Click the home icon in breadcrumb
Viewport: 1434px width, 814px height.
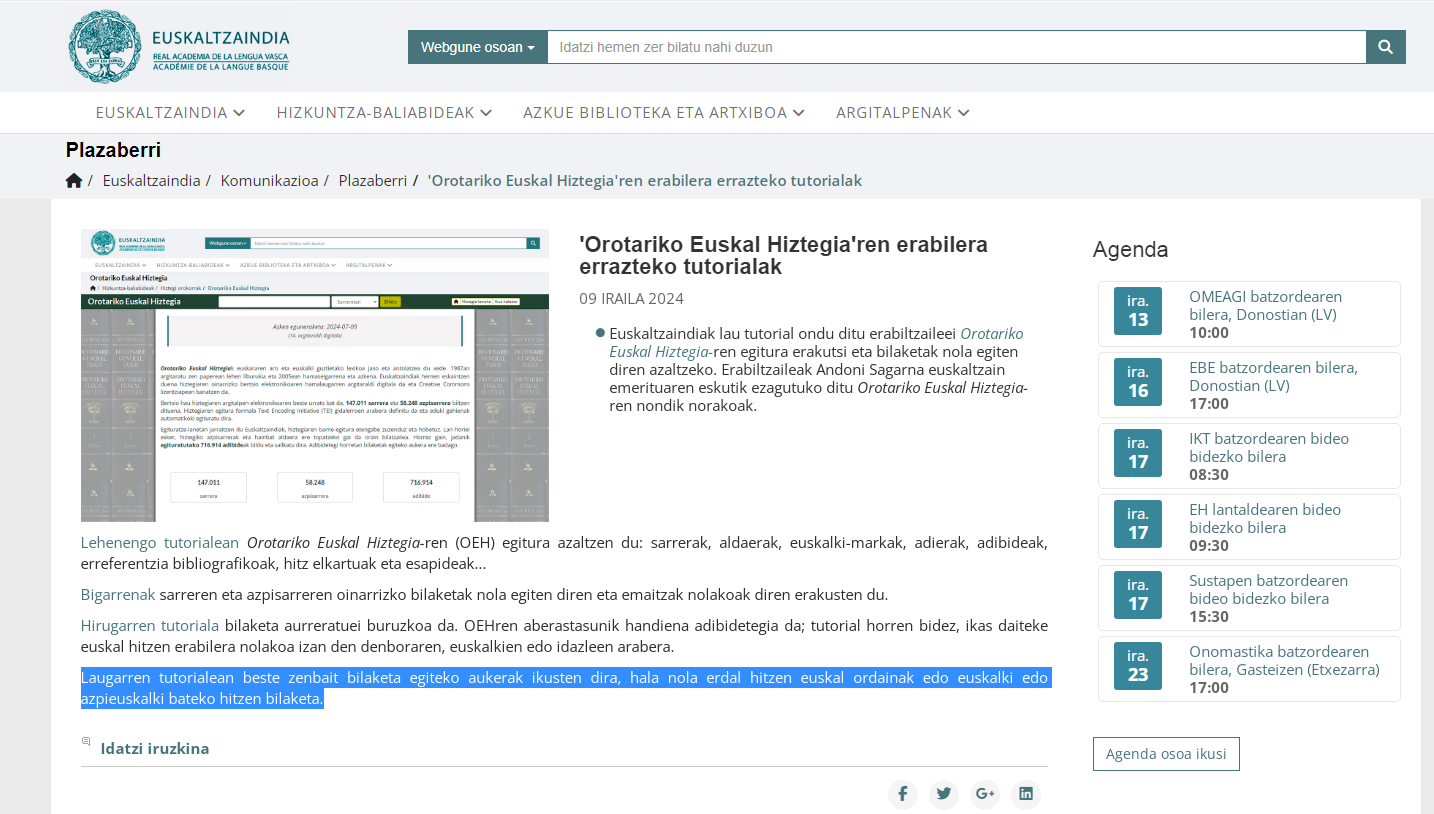pos(74,181)
